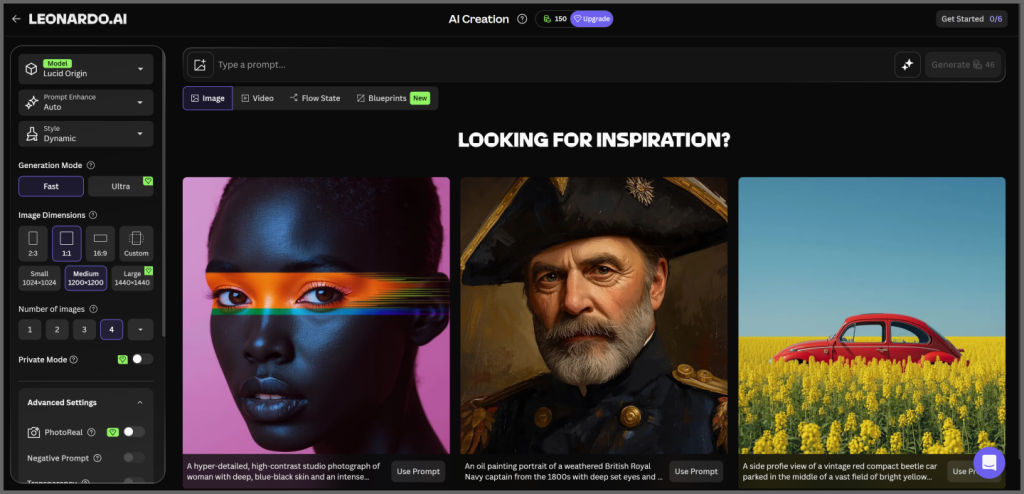Select the 1:1 square aspect ratio
The width and height of the screenshot is (1024, 494).
[67, 244]
